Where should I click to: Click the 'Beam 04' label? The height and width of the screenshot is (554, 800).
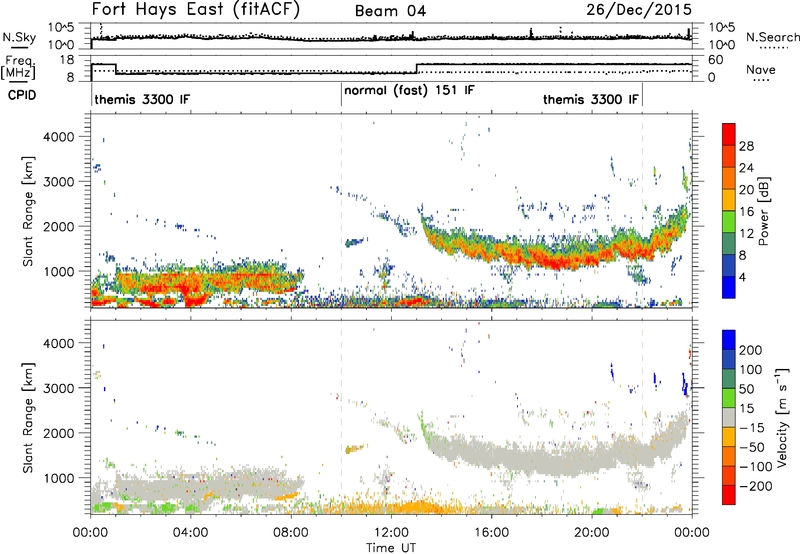pos(390,11)
